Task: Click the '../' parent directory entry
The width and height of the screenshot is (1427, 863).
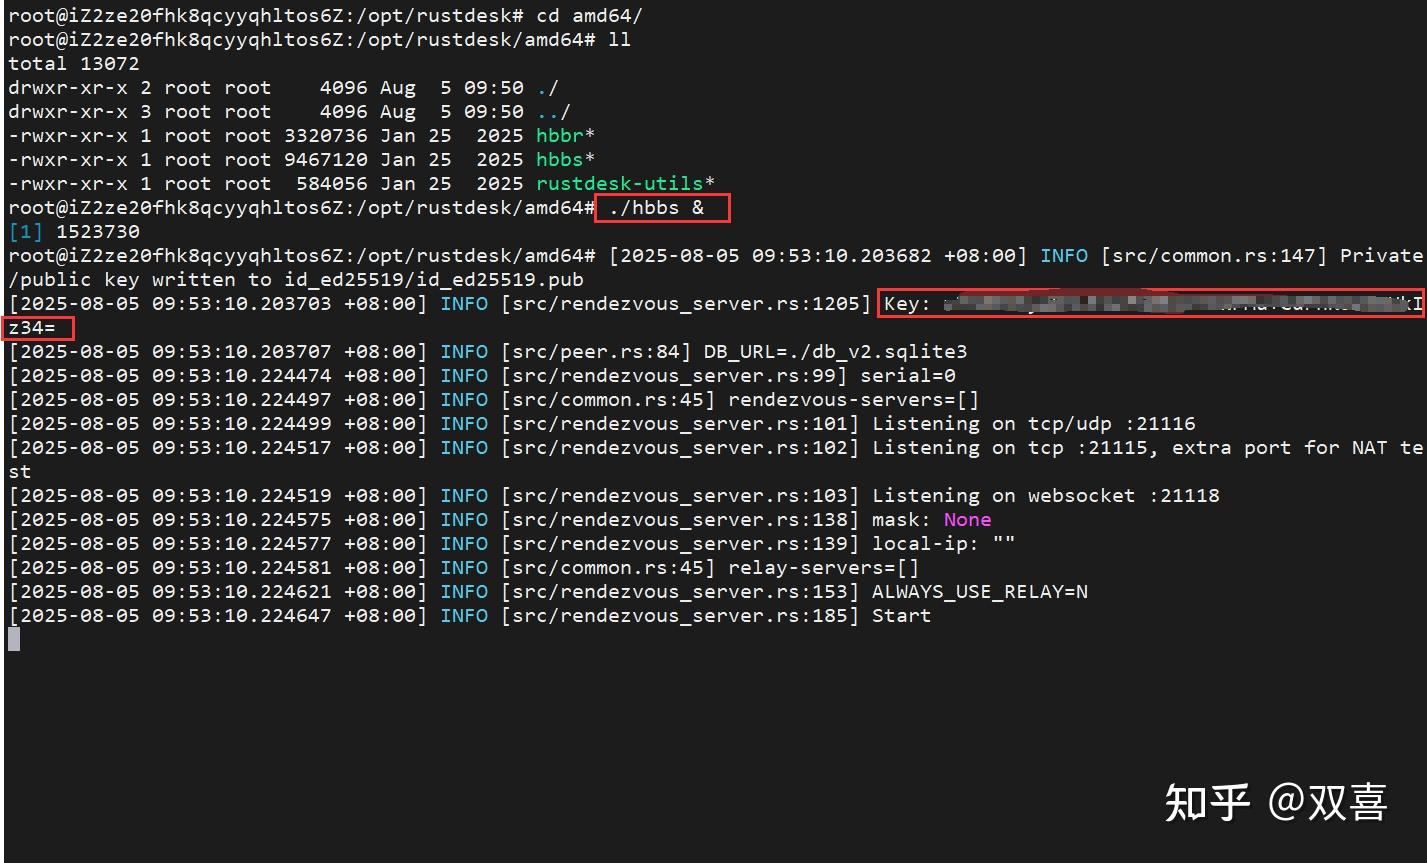Action: [x=554, y=112]
